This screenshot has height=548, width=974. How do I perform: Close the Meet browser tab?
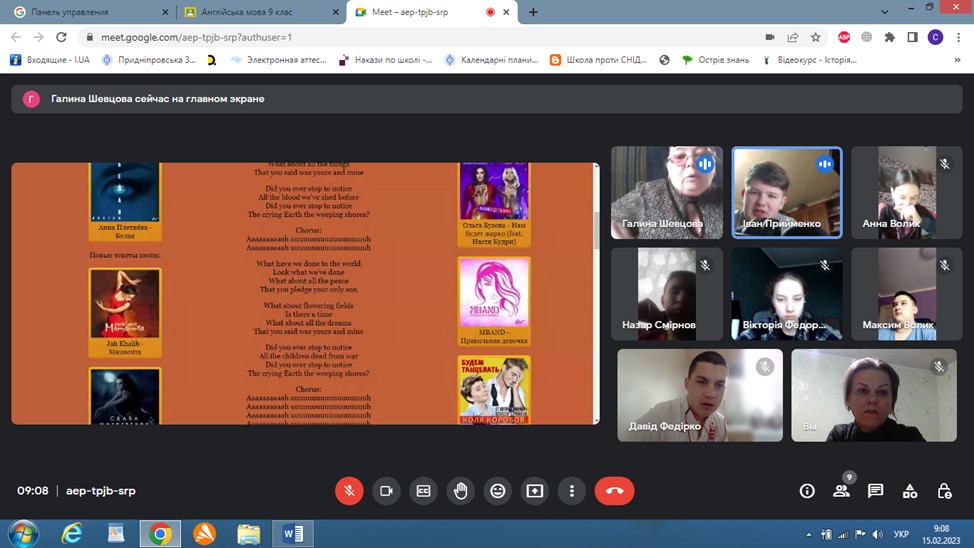coord(506,12)
